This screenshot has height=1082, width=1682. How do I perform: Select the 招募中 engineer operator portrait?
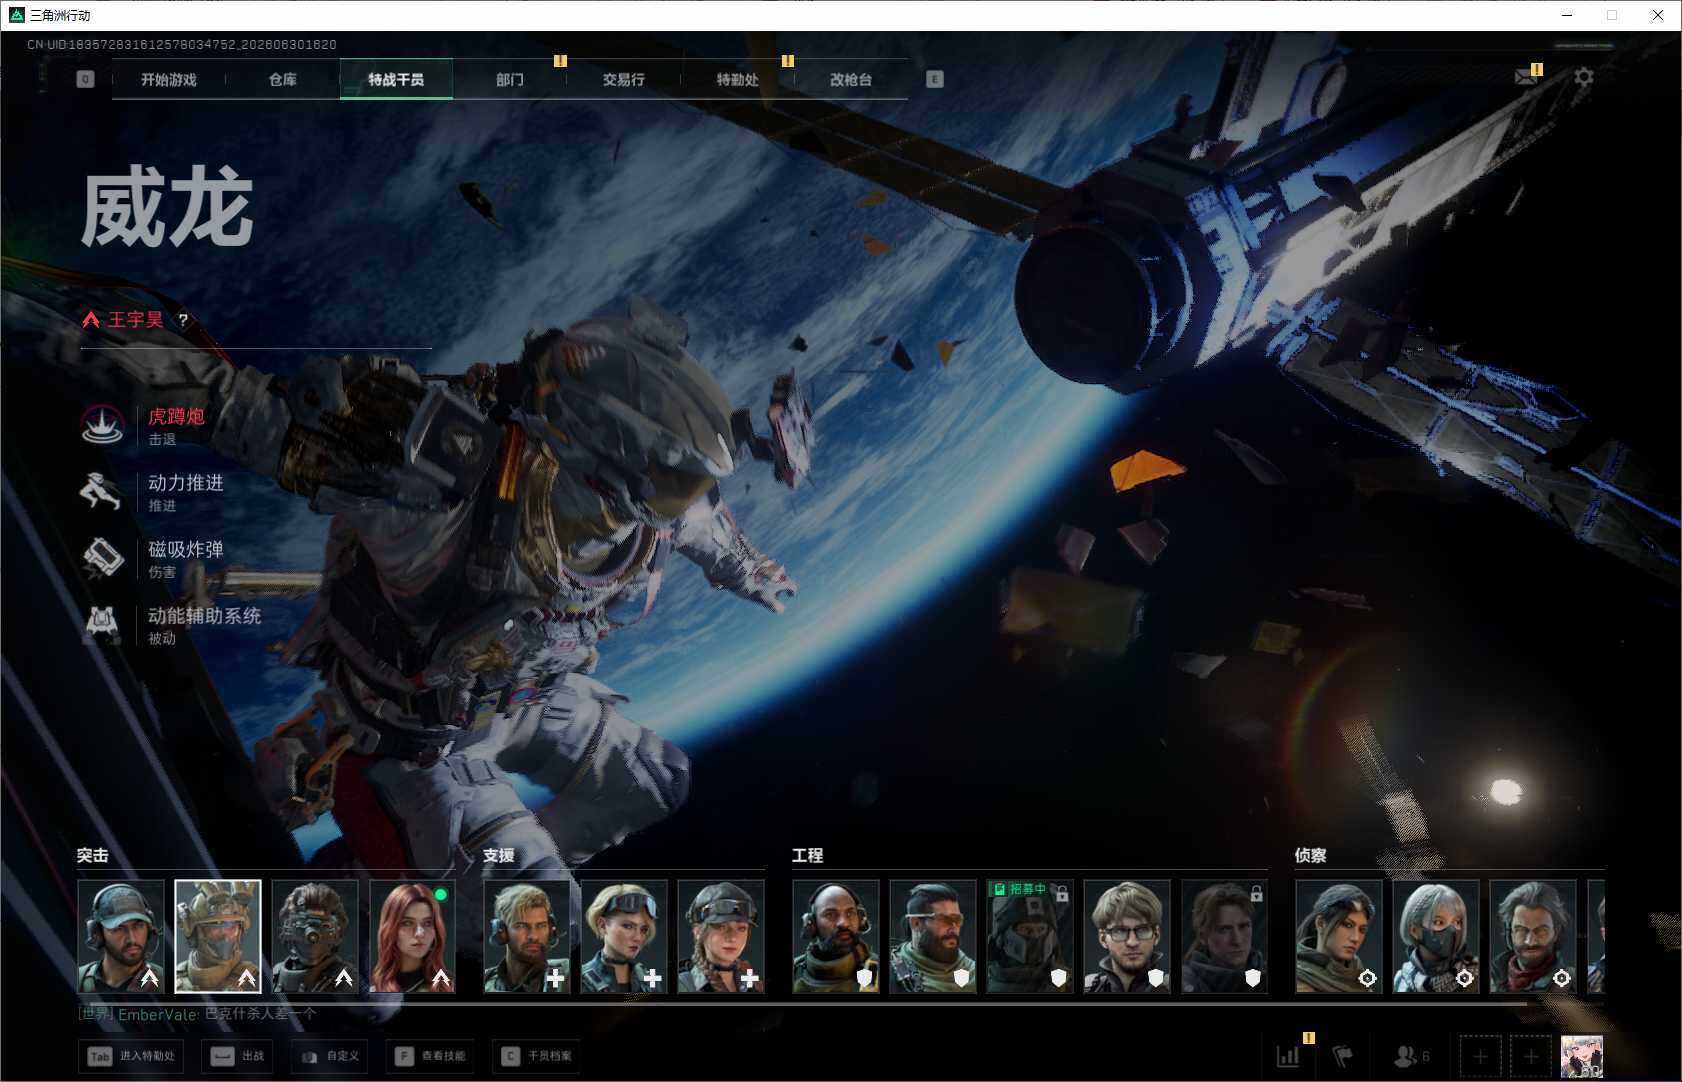click(1029, 936)
